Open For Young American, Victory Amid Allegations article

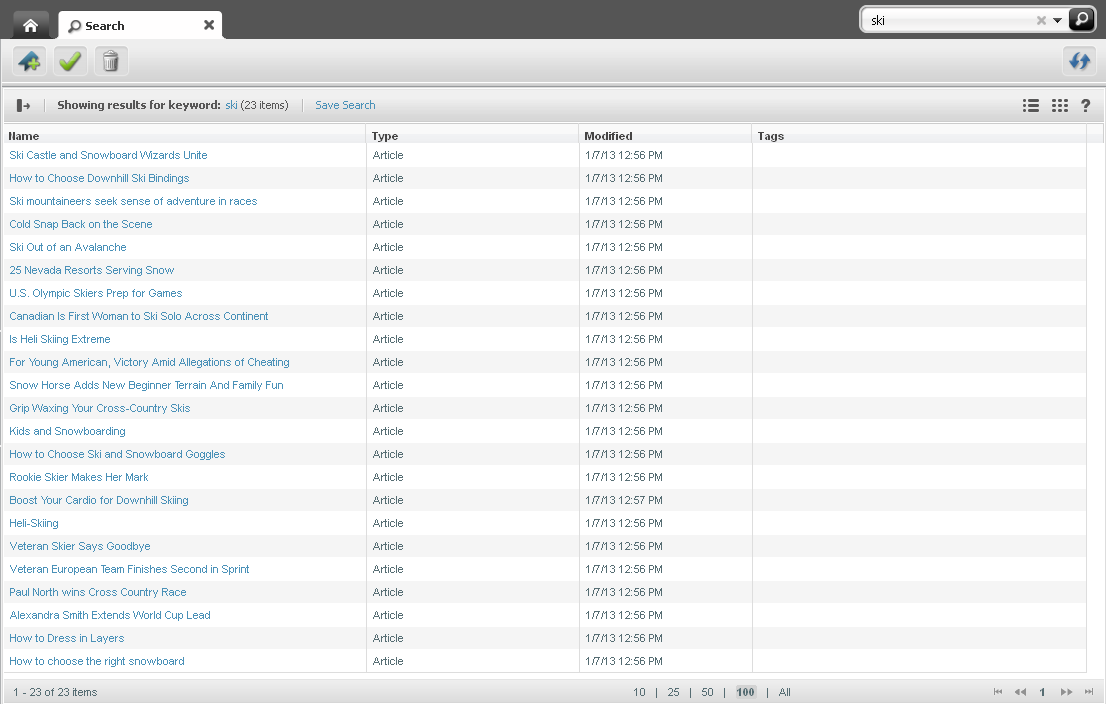(x=150, y=362)
